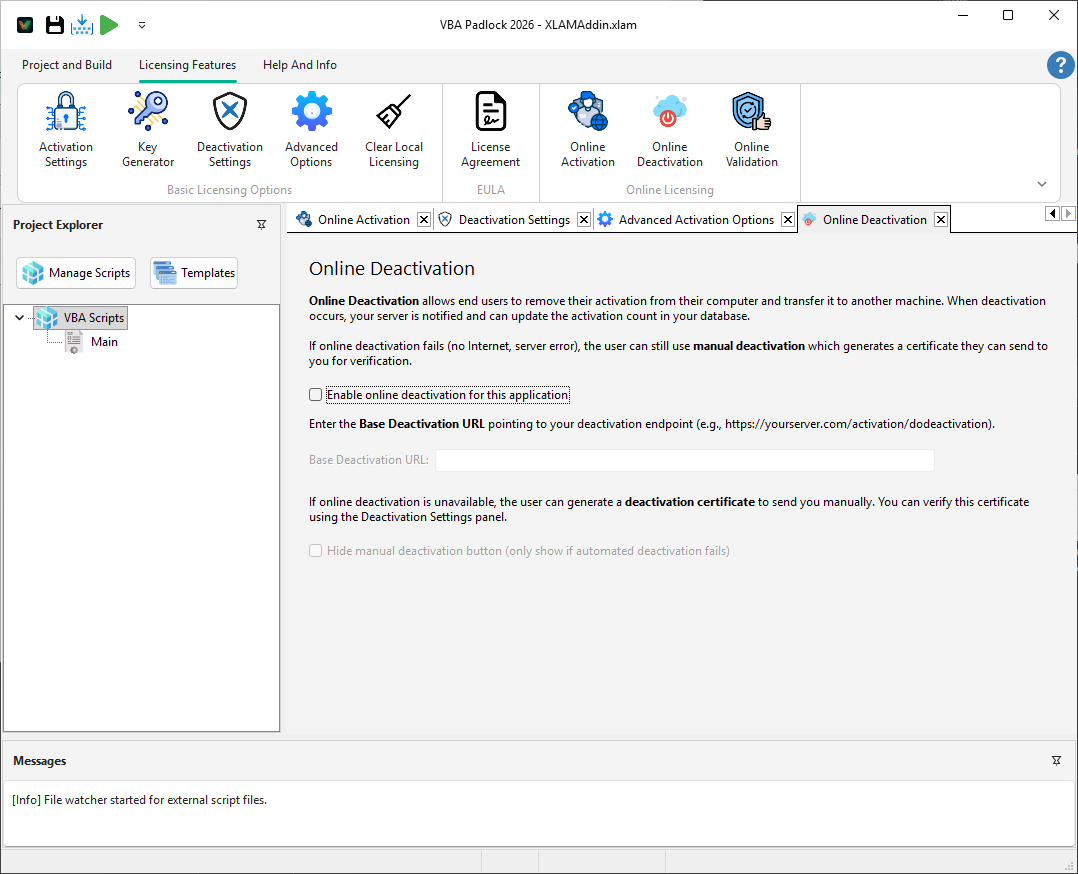Open the Online Activation ribbon icon

587,128
